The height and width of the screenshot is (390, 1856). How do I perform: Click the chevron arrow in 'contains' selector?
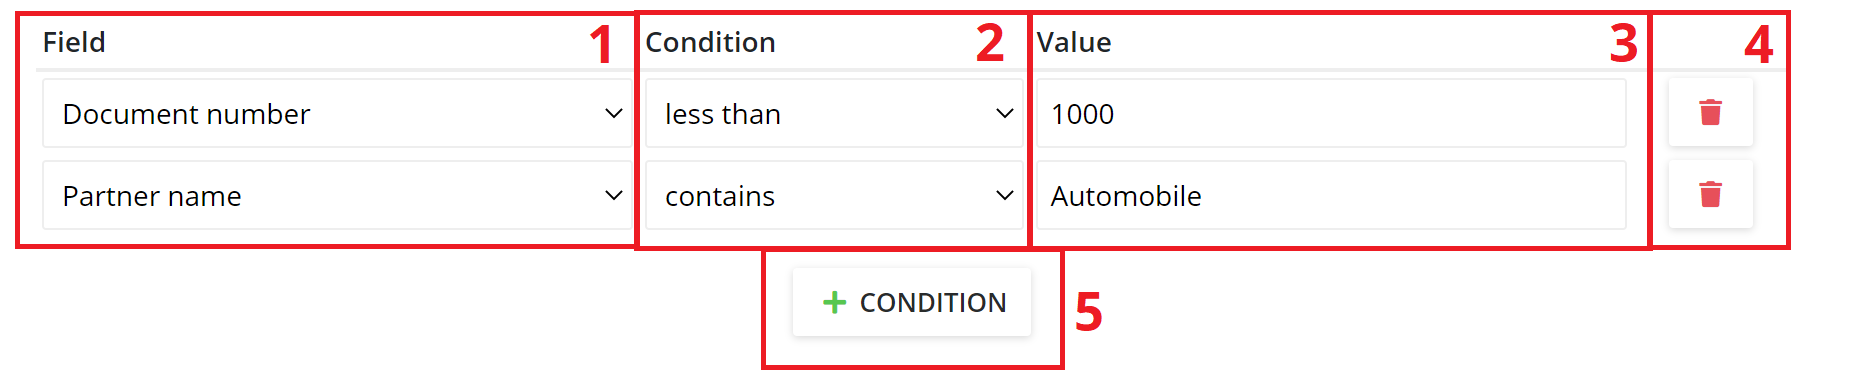coord(1005,196)
